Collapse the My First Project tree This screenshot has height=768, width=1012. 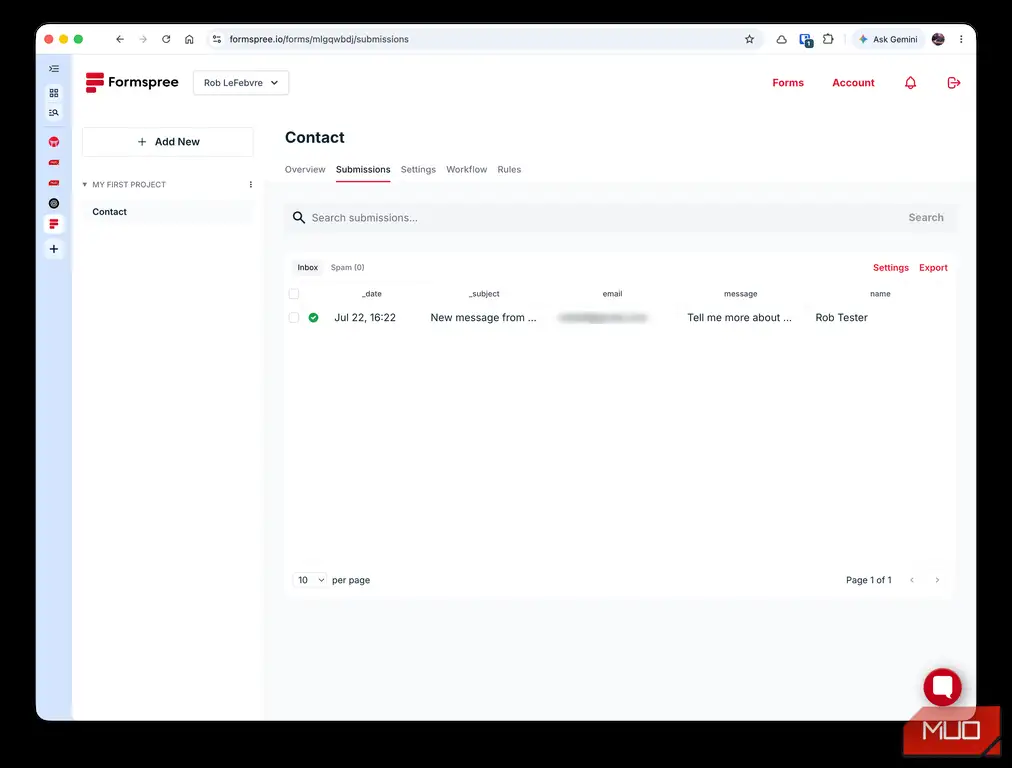(85, 185)
